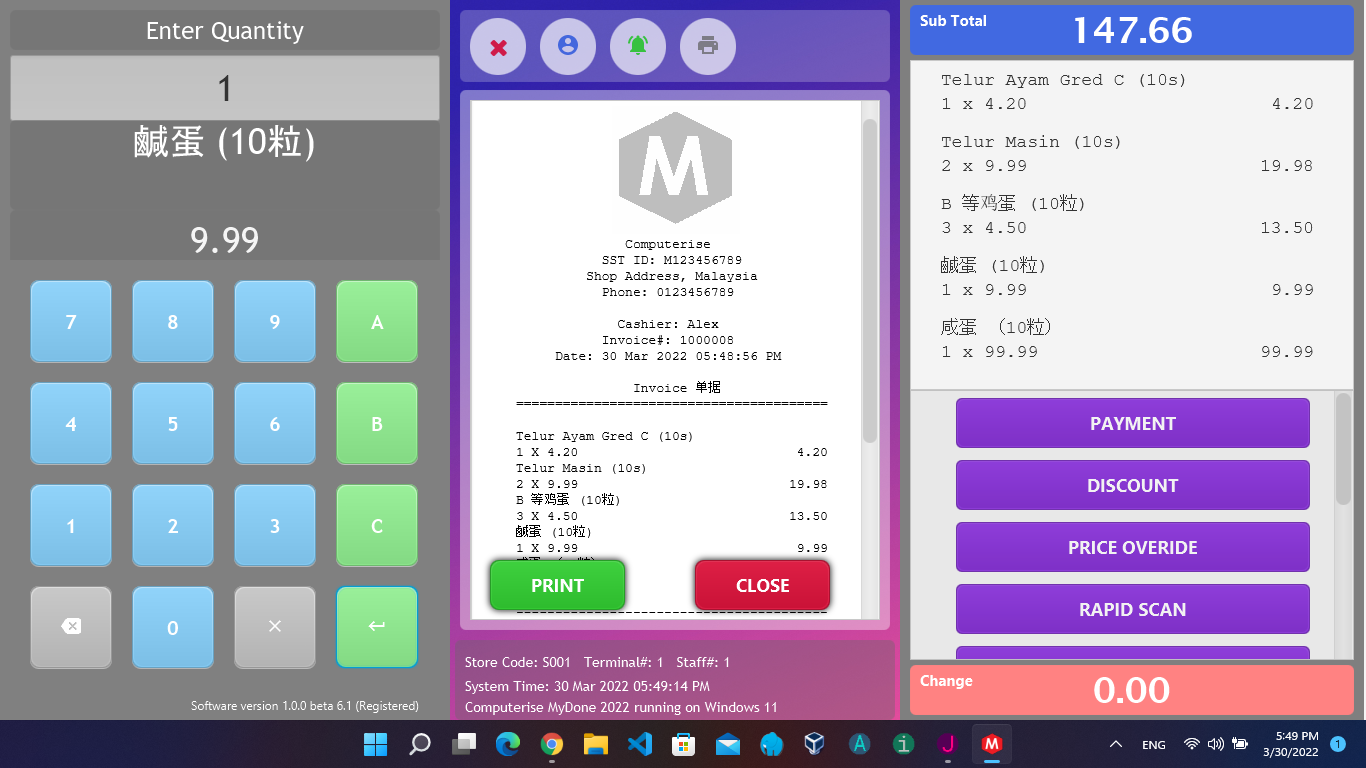Launch Google Chrome from the taskbar

click(552, 744)
